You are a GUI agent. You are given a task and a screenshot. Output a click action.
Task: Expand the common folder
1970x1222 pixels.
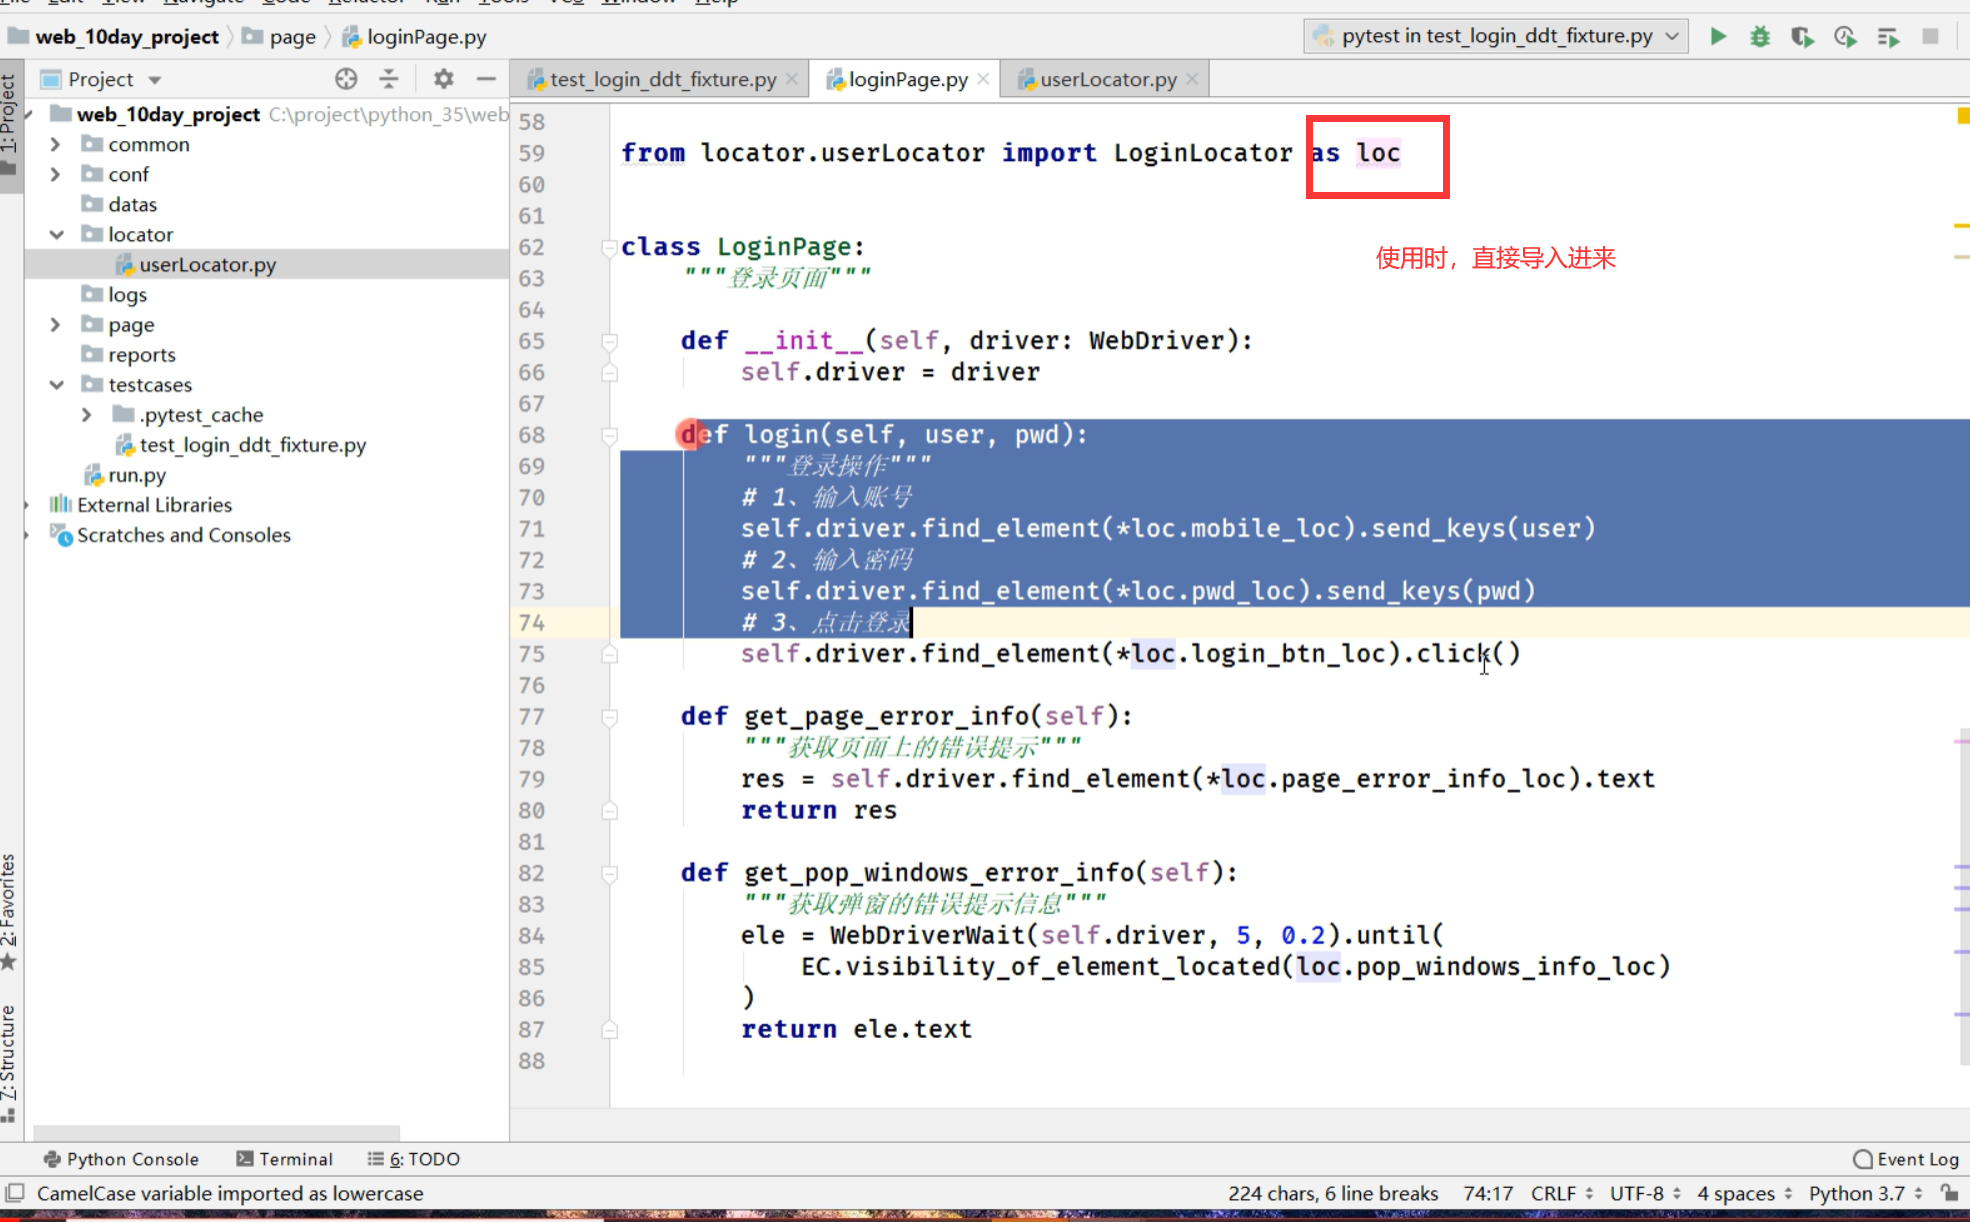[x=56, y=144]
